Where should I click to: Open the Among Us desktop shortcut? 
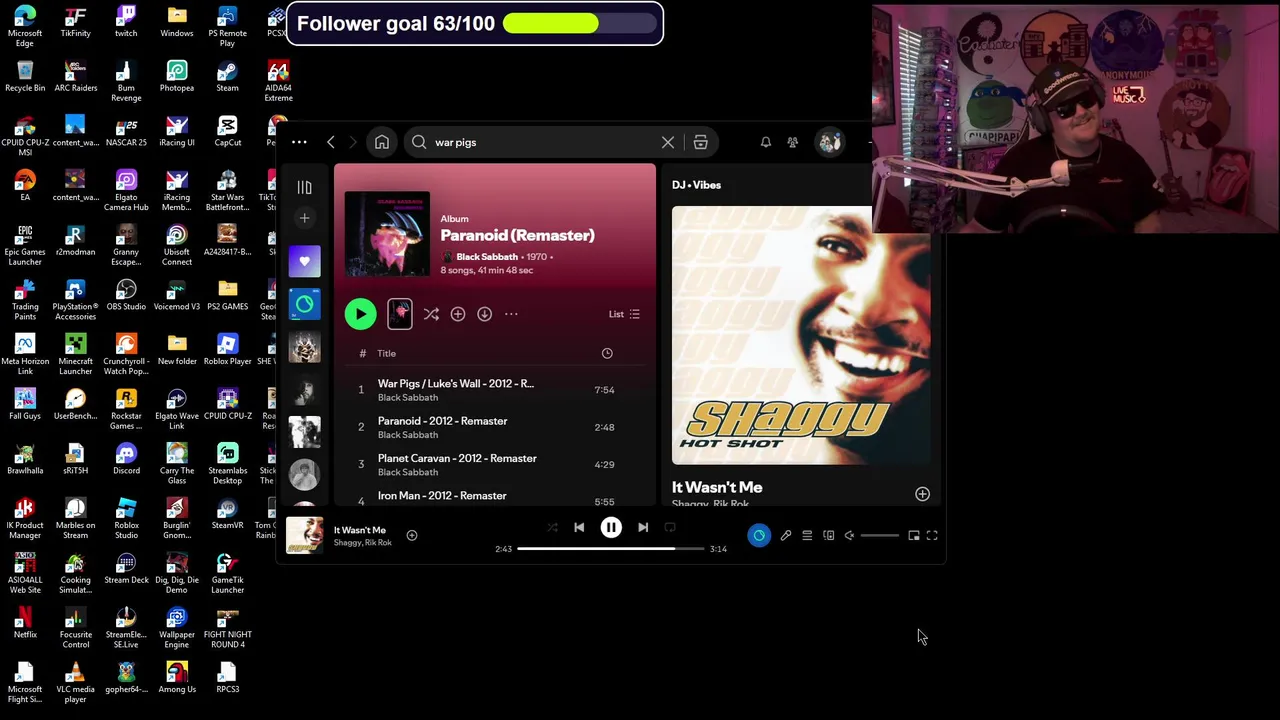[x=177, y=677]
